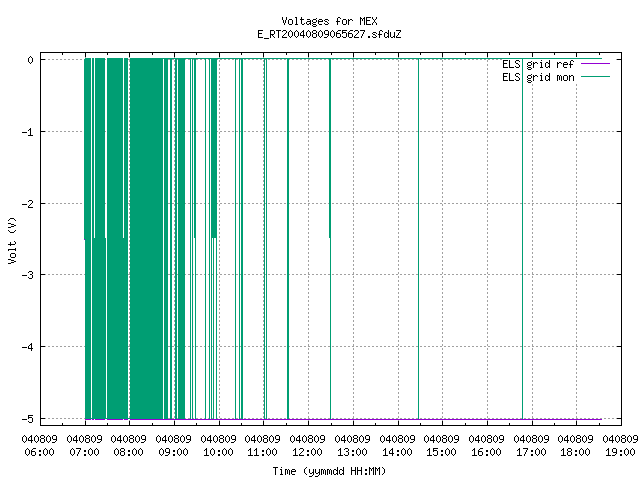The height and width of the screenshot is (480, 640).
Task: Click the purple ELS grid ref legend line
Action: coord(596,64)
